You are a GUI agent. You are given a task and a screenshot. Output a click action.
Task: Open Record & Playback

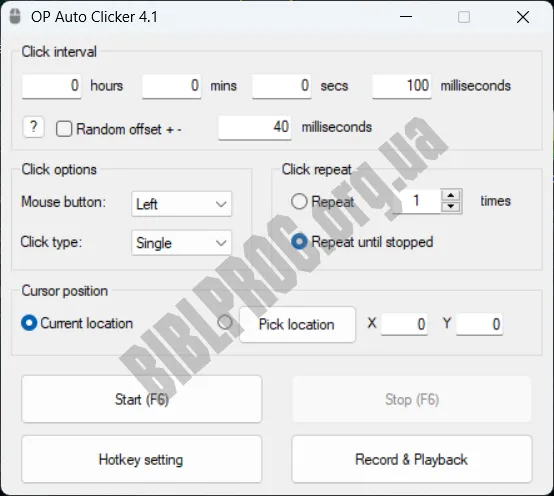click(x=412, y=459)
